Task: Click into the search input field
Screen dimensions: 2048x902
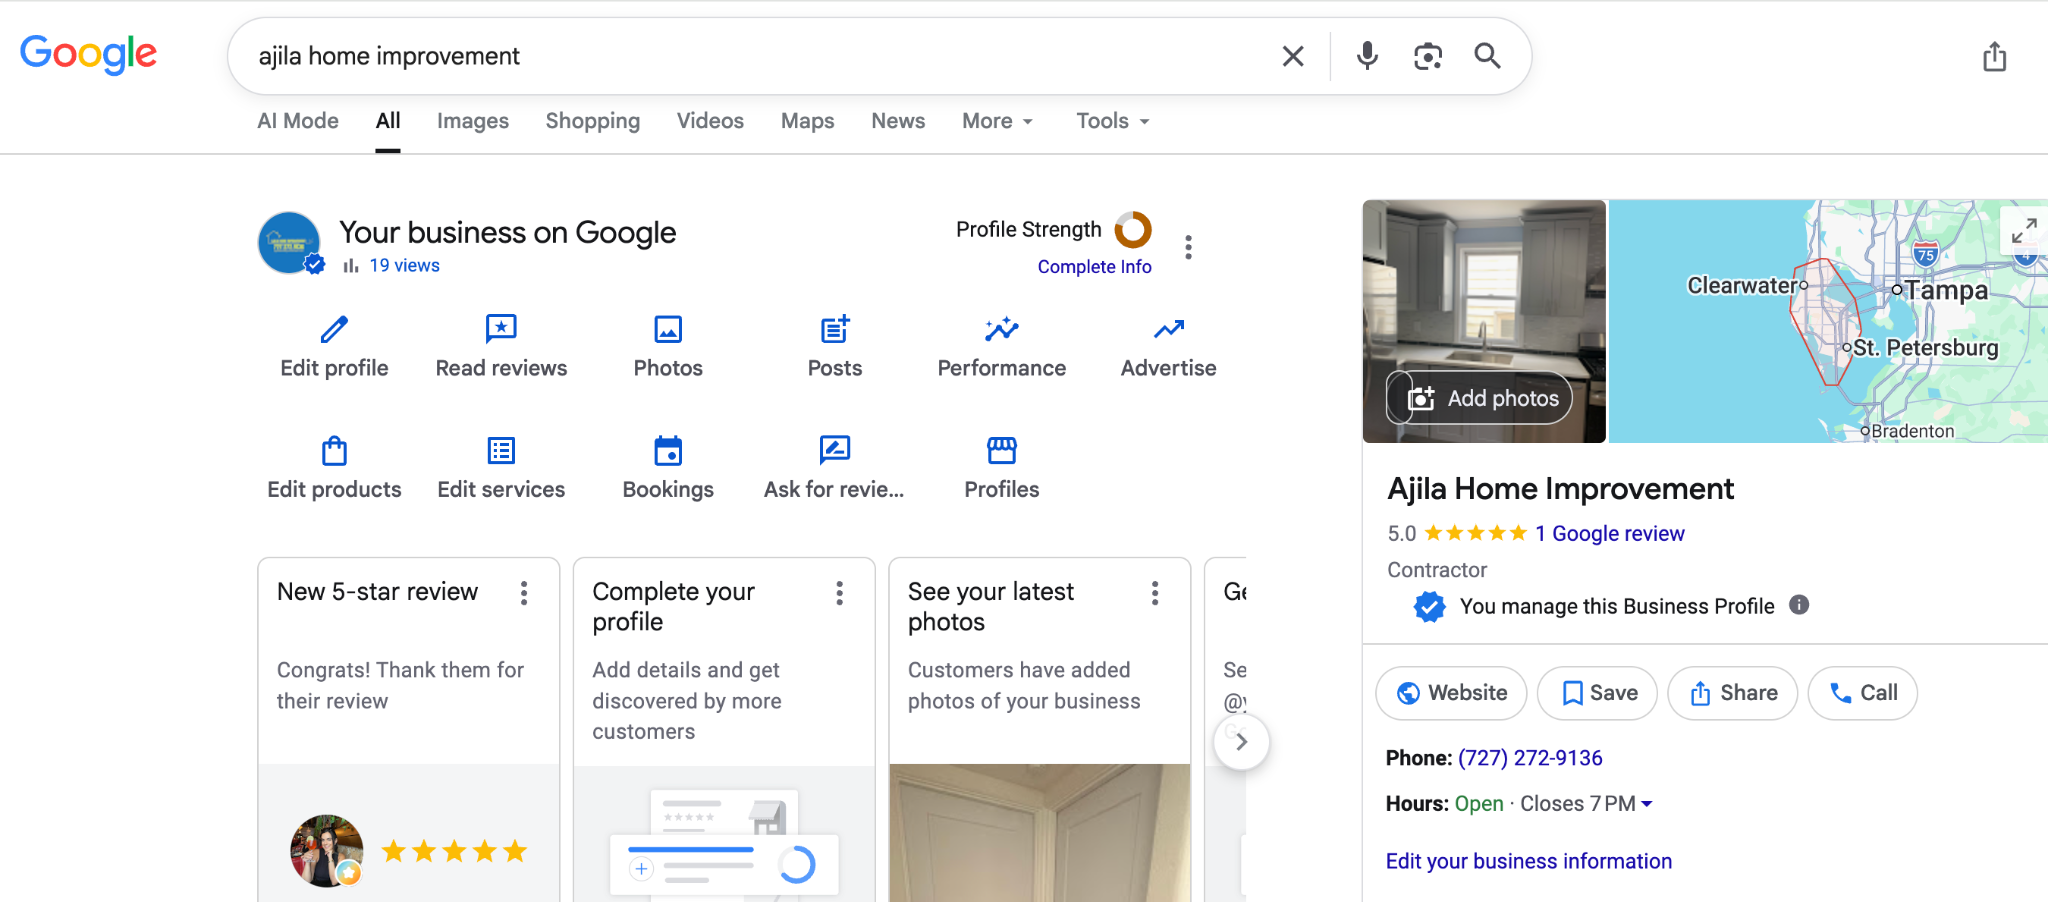Action: click(x=760, y=56)
